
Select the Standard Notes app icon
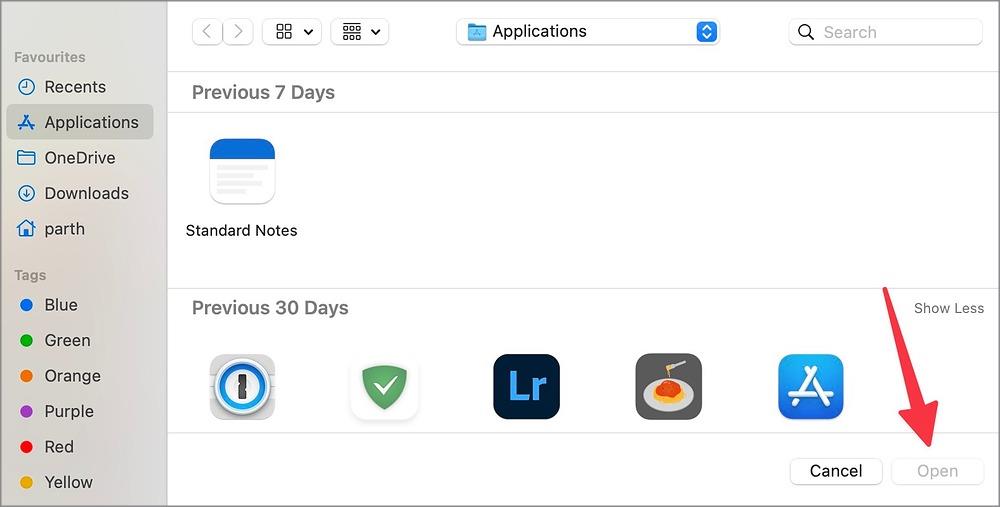click(242, 171)
